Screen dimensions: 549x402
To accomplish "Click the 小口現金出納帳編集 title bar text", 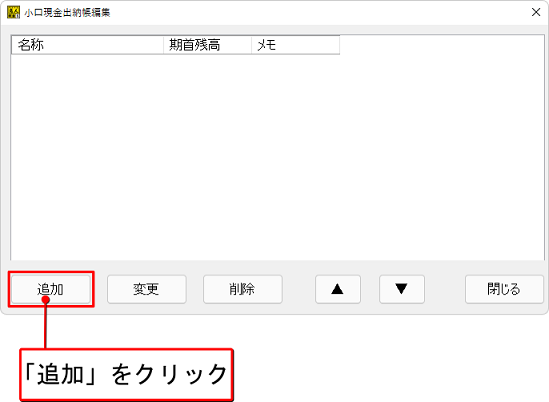I will pos(67,13).
